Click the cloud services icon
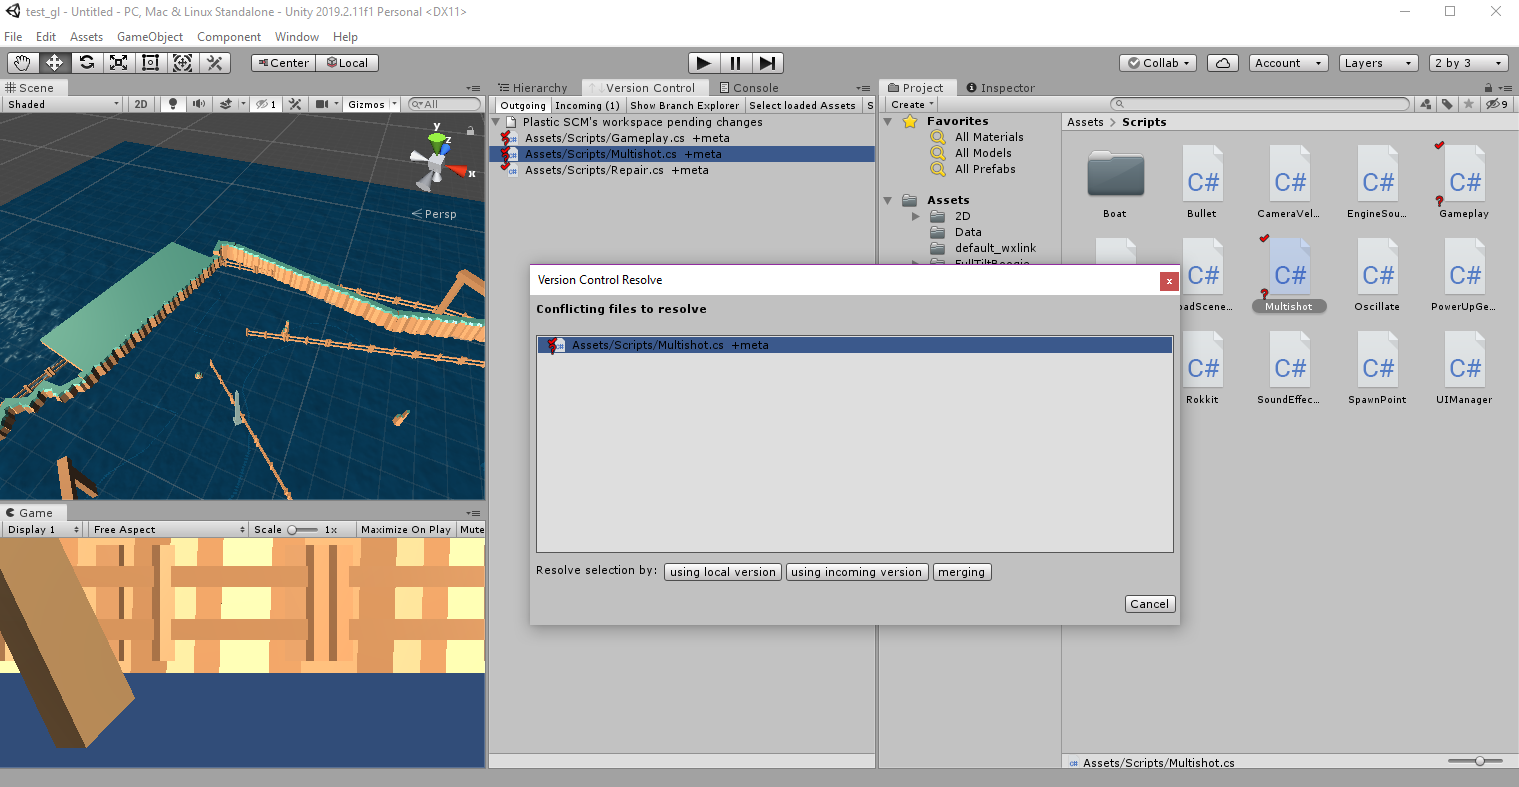The image size is (1519, 787). click(x=1222, y=62)
